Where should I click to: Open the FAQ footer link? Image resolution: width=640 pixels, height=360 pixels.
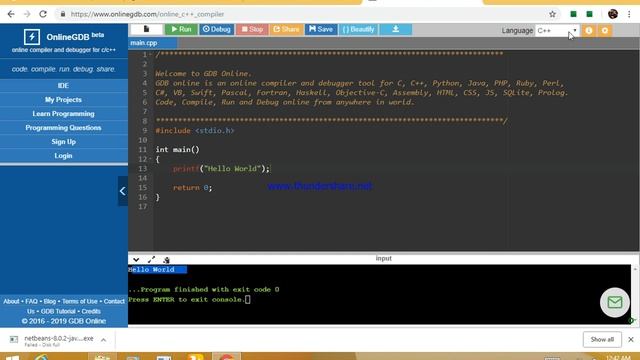pyautogui.click(x=31, y=301)
